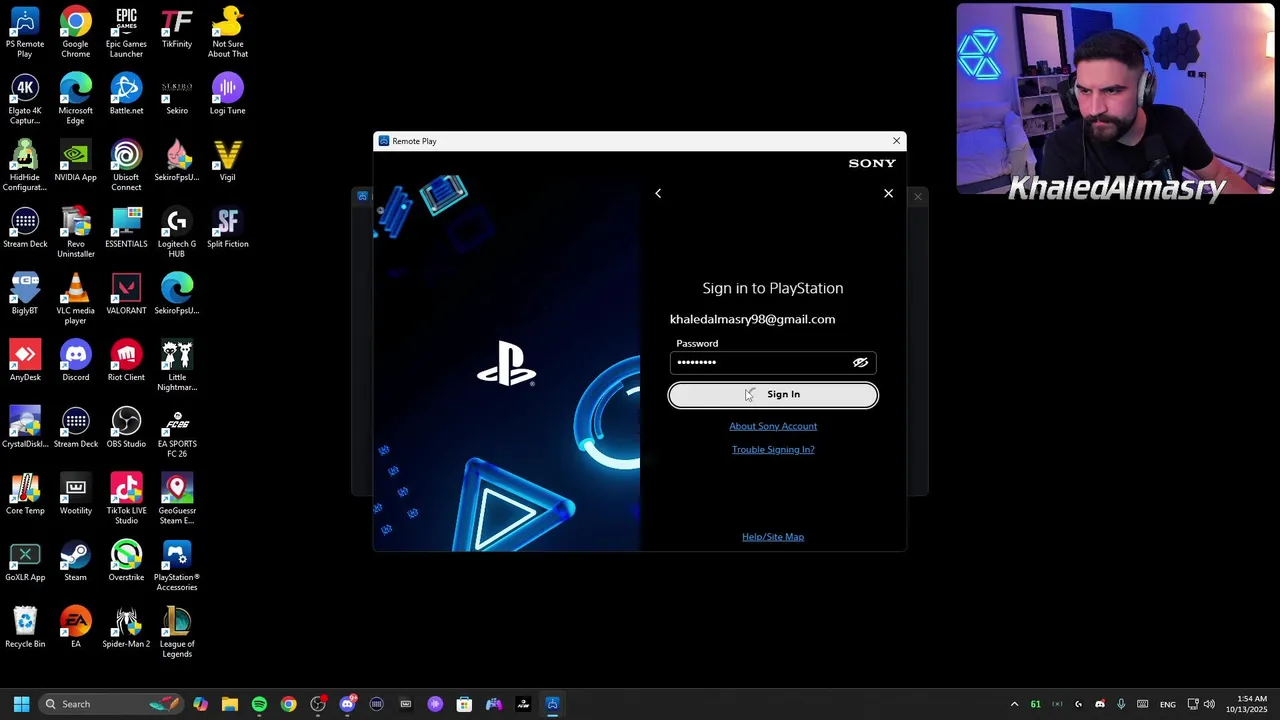Go back with sign-in arrow

click(x=658, y=193)
